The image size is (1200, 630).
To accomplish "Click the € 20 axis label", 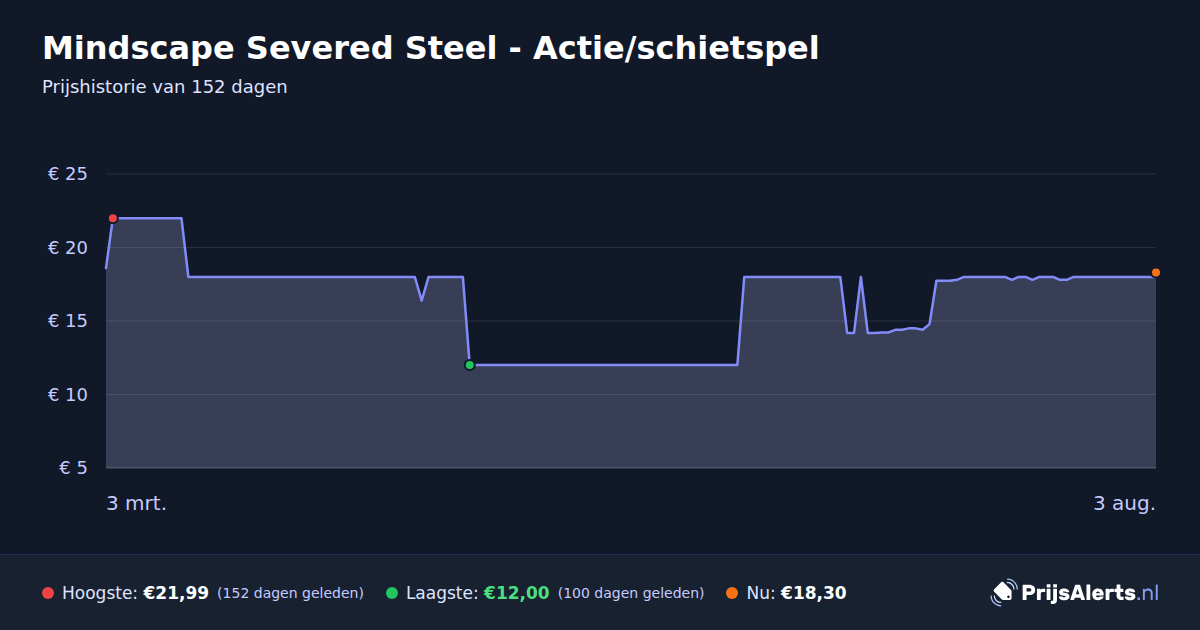I will pos(68,248).
